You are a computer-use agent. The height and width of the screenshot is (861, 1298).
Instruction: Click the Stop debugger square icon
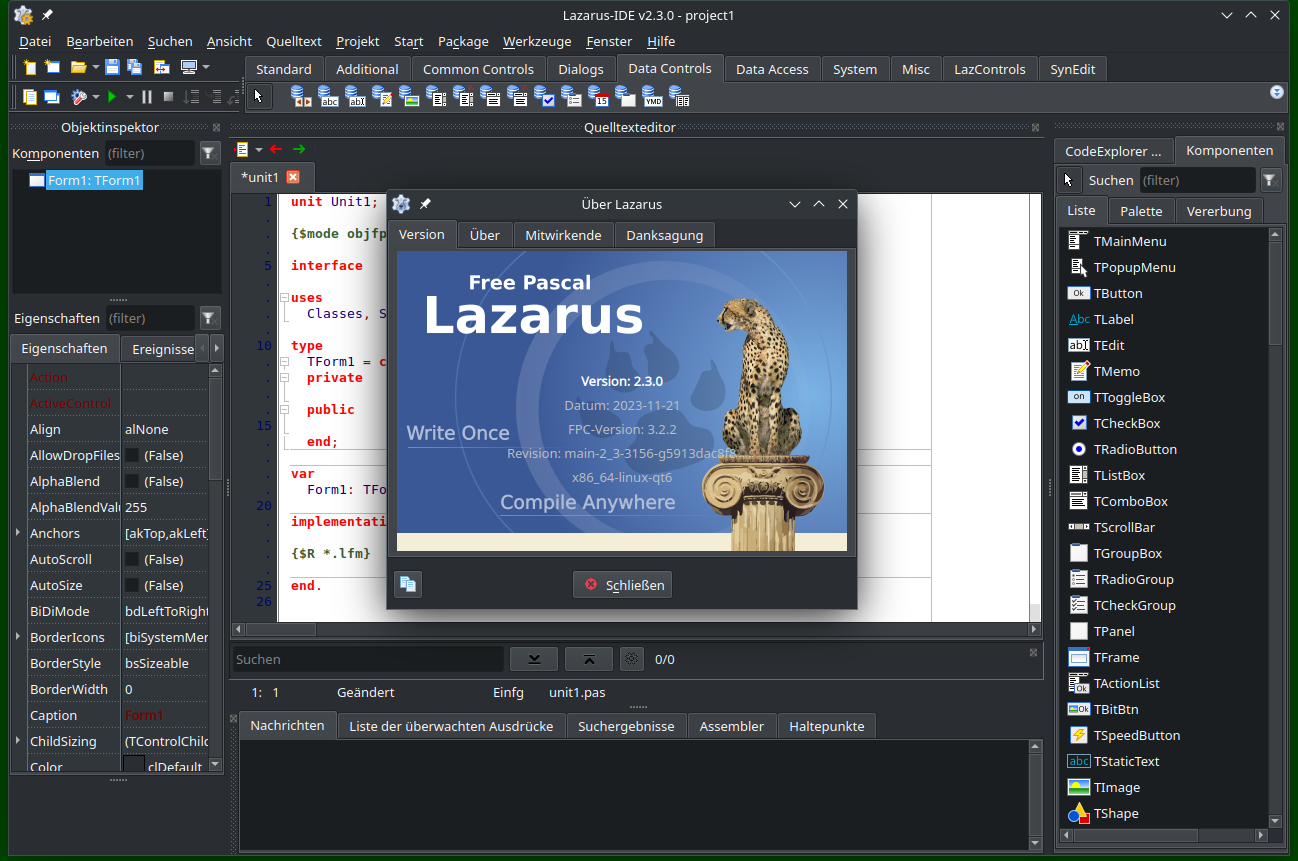point(168,97)
